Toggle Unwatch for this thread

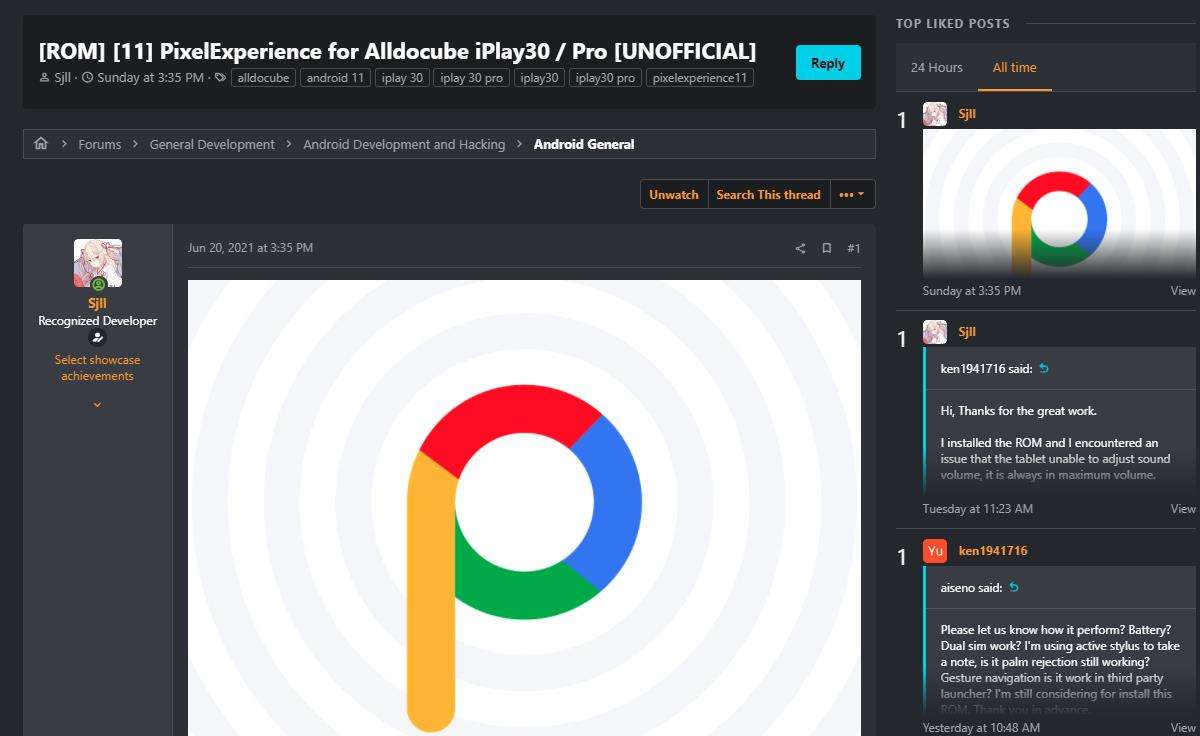[x=674, y=195]
